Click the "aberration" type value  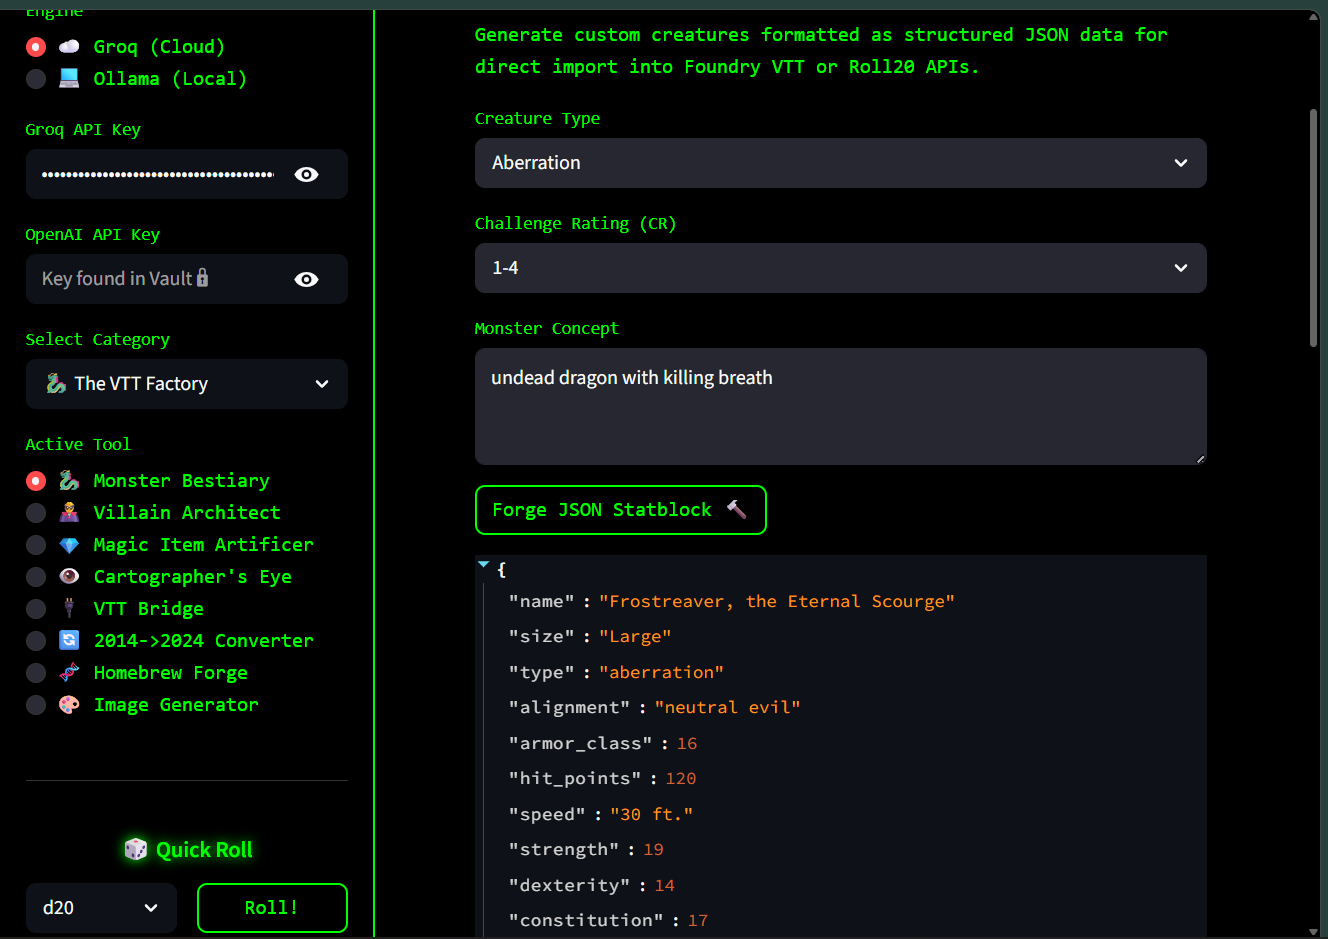pyautogui.click(x=661, y=672)
